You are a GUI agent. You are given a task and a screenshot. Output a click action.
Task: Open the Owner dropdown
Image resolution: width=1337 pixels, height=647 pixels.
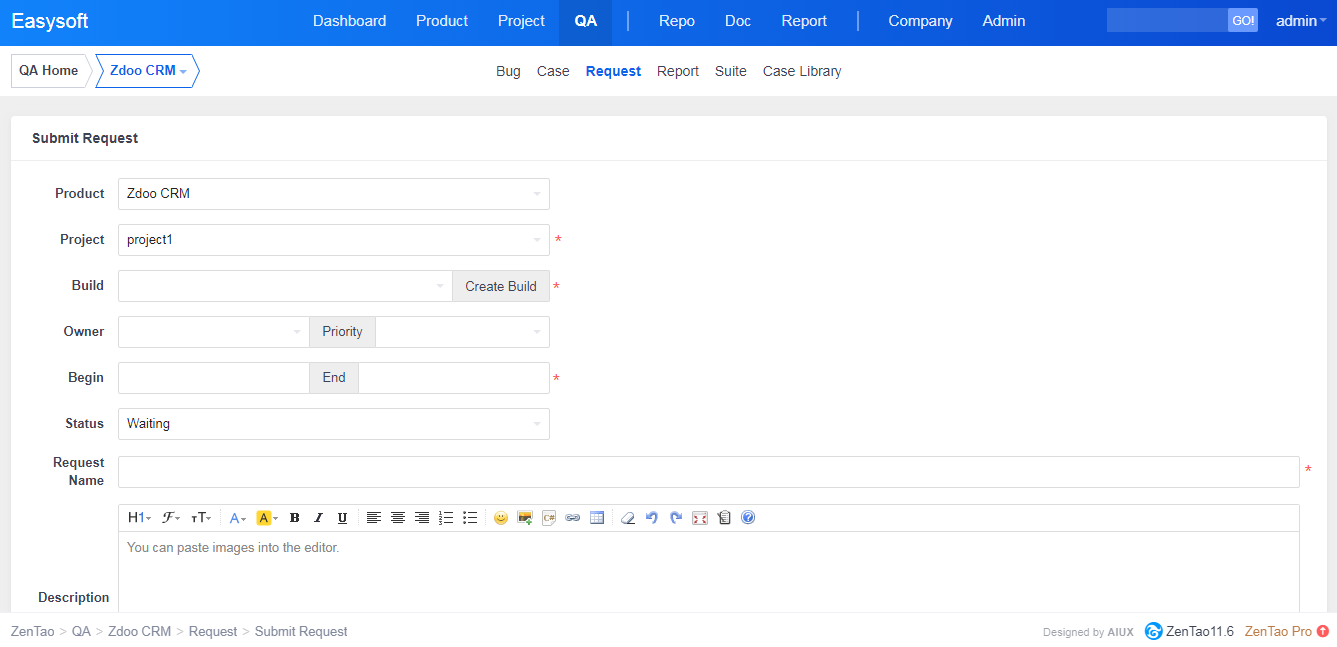click(x=214, y=332)
